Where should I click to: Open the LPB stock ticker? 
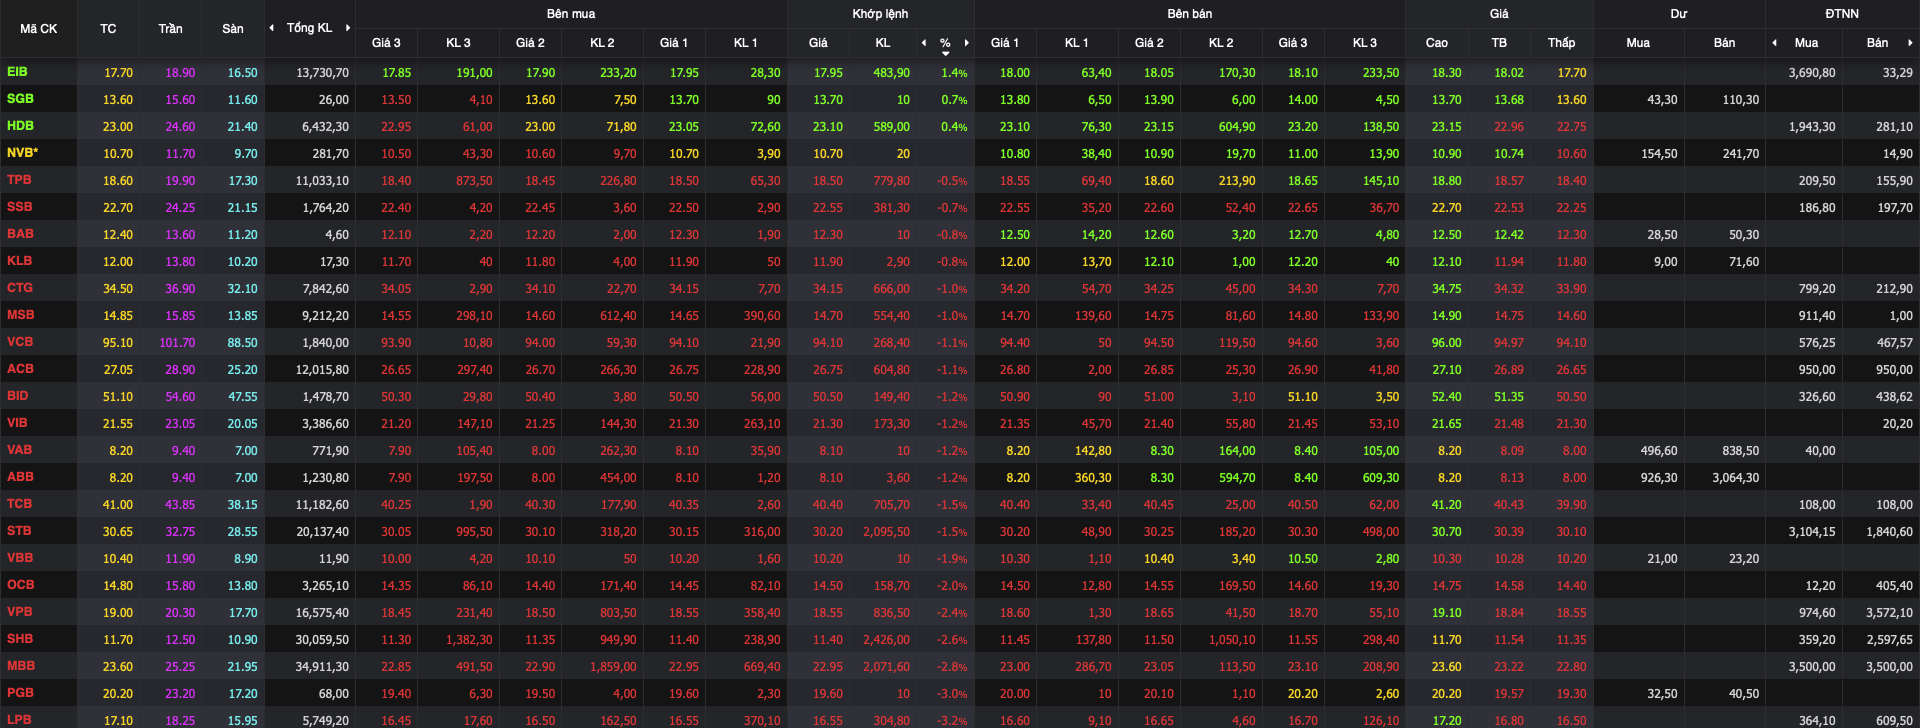(x=19, y=720)
